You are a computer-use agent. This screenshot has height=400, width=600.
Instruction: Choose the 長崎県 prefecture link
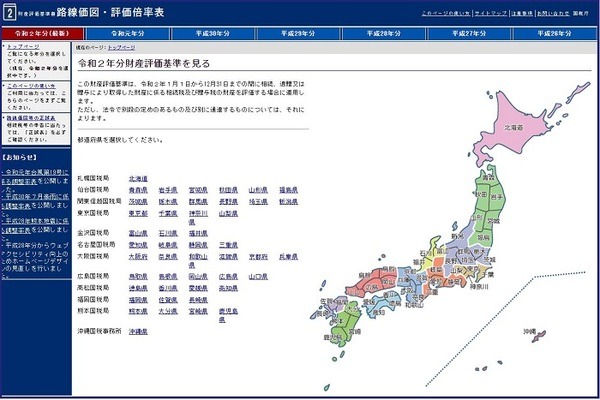(198, 300)
